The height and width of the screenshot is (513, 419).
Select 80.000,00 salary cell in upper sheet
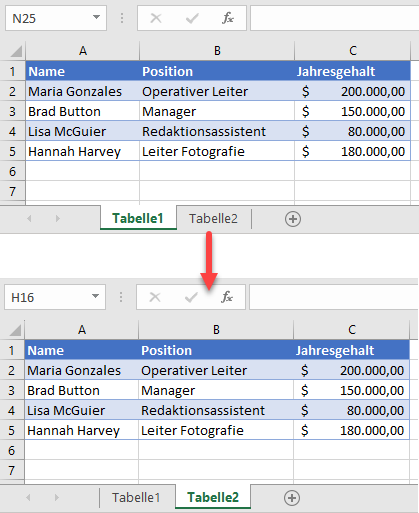(x=353, y=131)
